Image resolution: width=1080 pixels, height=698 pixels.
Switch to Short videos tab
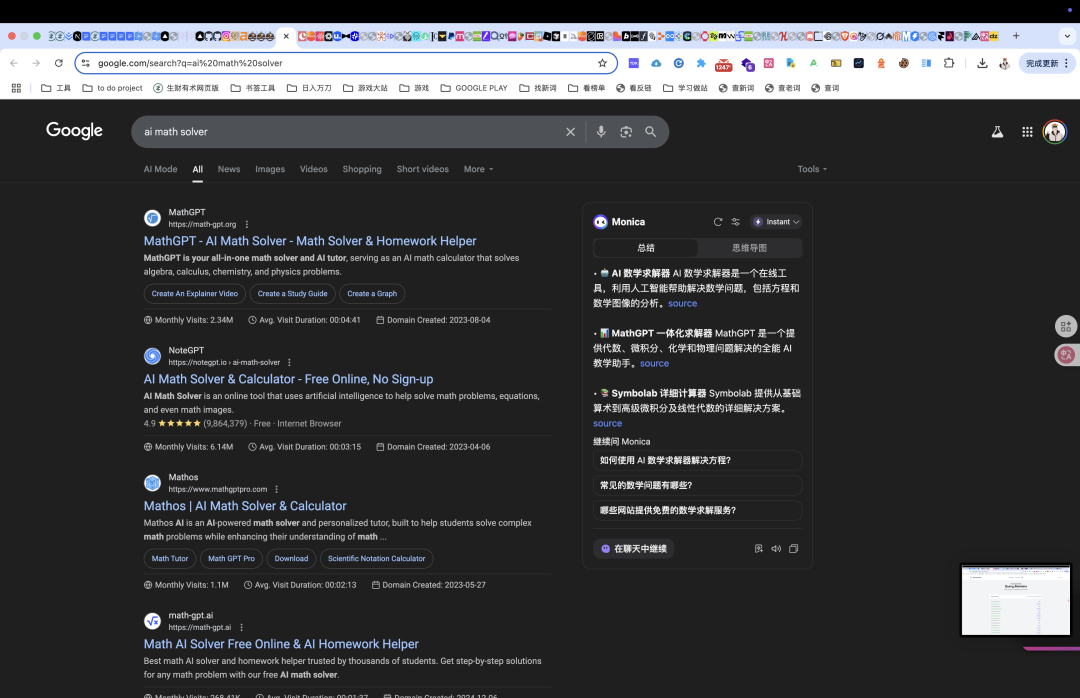click(x=422, y=169)
